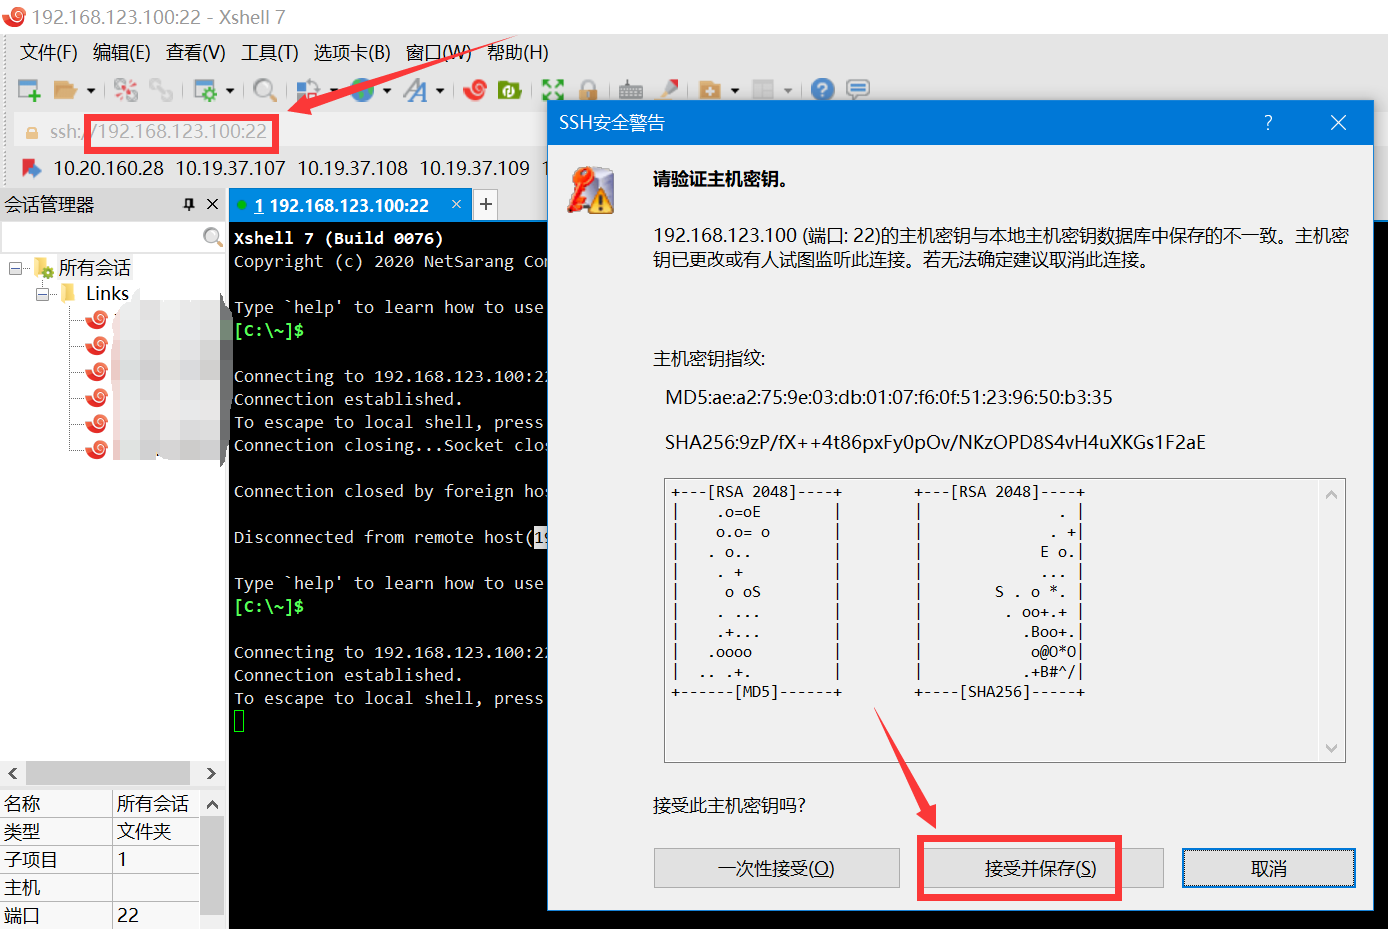Click the SHA256 fingerprint text
The width and height of the screenshot is (1388, 929).
(x=935, y=442)
